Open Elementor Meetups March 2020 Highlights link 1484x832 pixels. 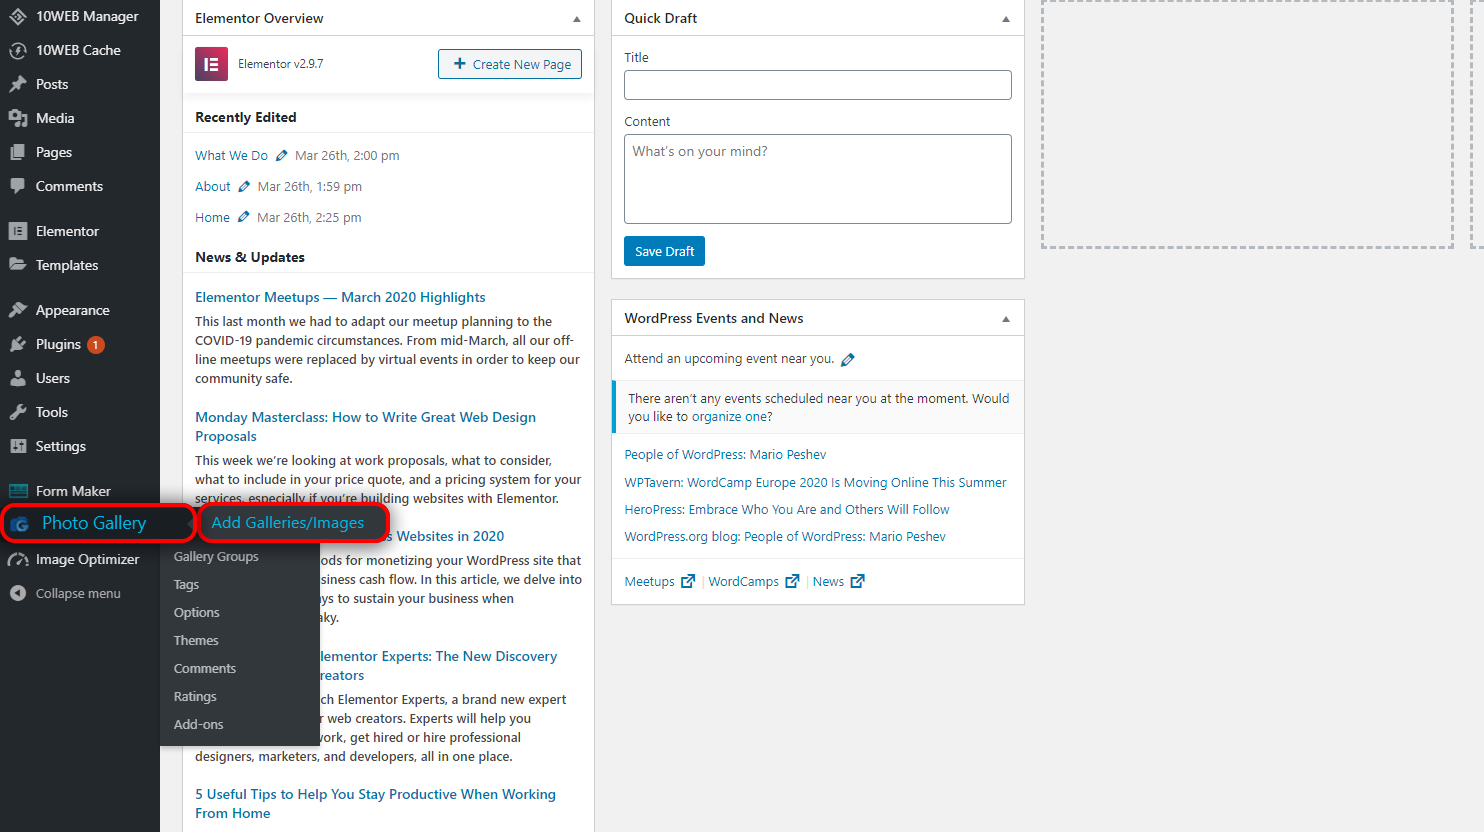coord(340,297)
